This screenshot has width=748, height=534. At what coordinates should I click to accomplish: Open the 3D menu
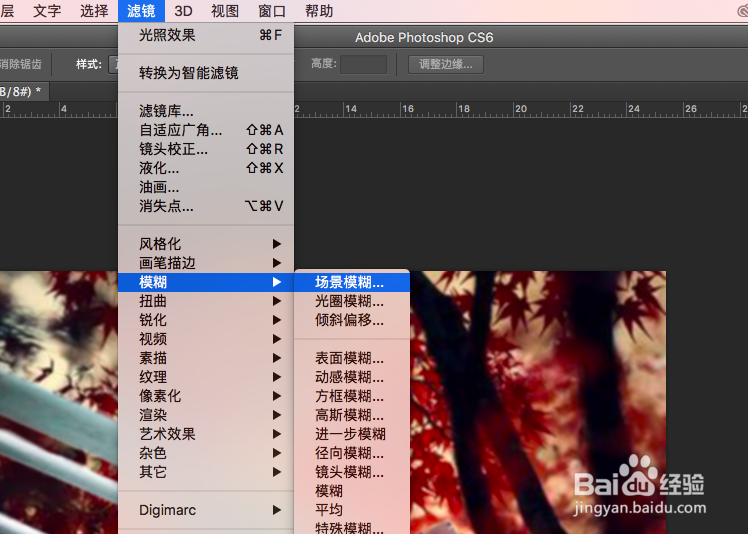pyautogui.click(x=183, y=10)
